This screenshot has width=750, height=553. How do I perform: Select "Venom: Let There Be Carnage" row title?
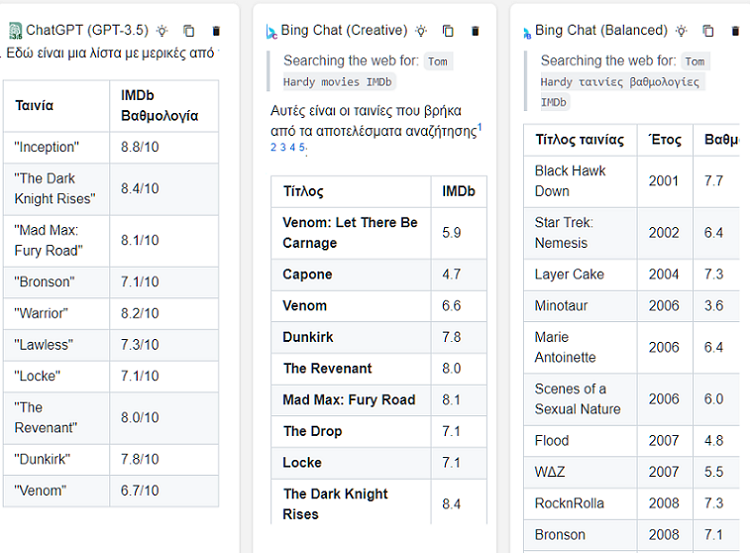point(351,233)
